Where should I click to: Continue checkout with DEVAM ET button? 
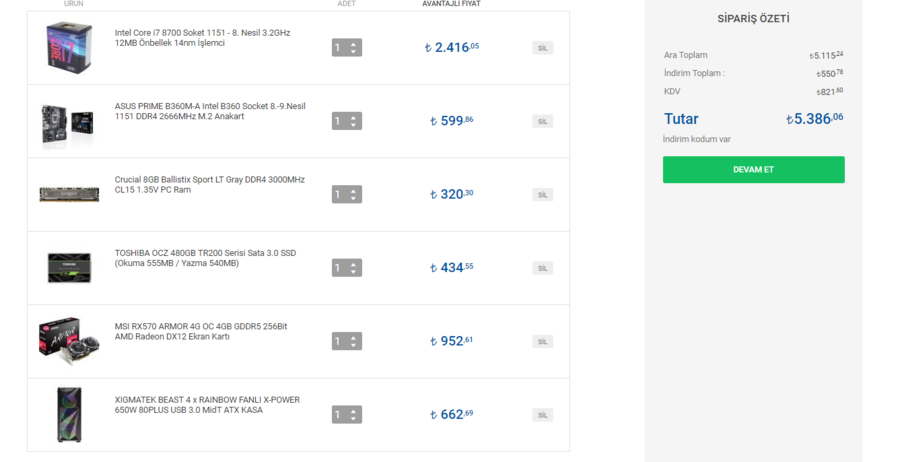click(753, 170)
